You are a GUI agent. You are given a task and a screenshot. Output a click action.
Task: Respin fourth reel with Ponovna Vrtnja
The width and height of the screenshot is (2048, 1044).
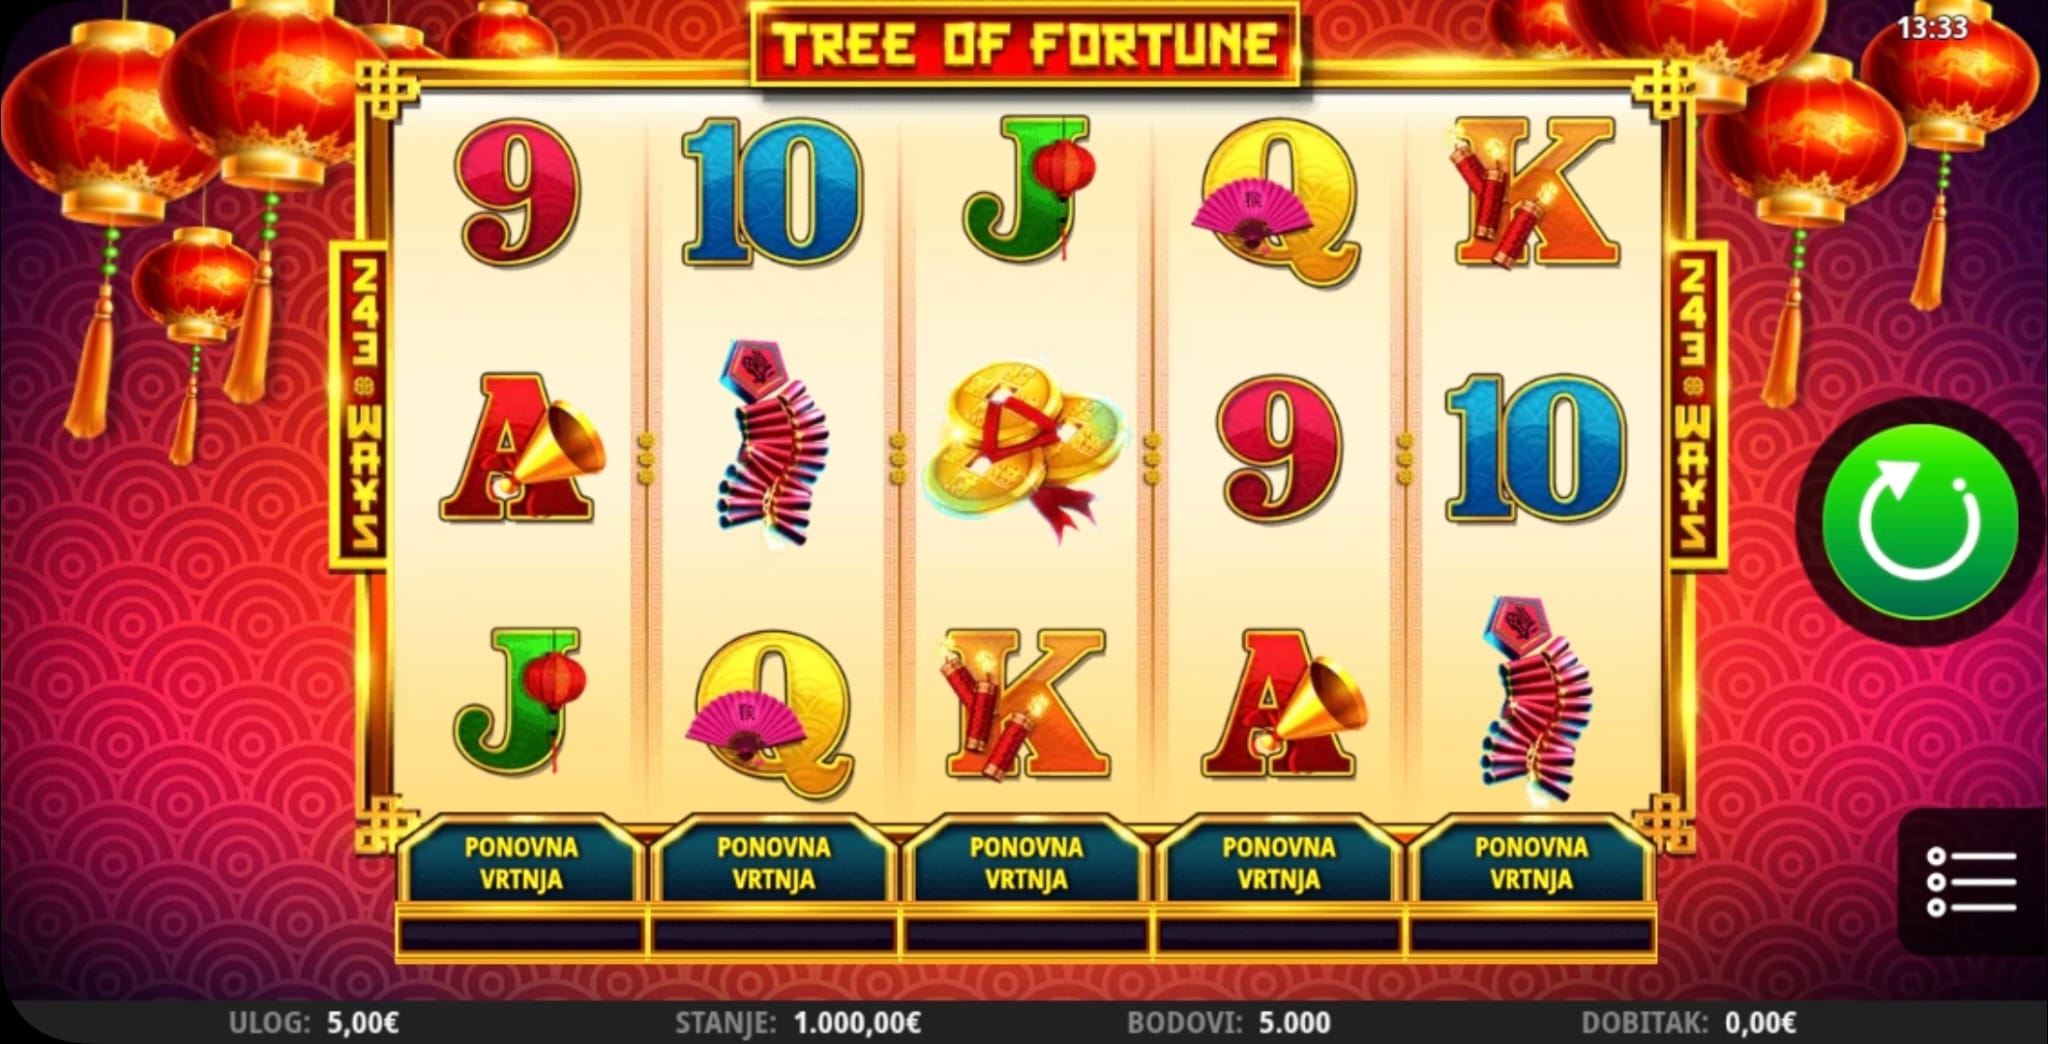coord(1279,864)
